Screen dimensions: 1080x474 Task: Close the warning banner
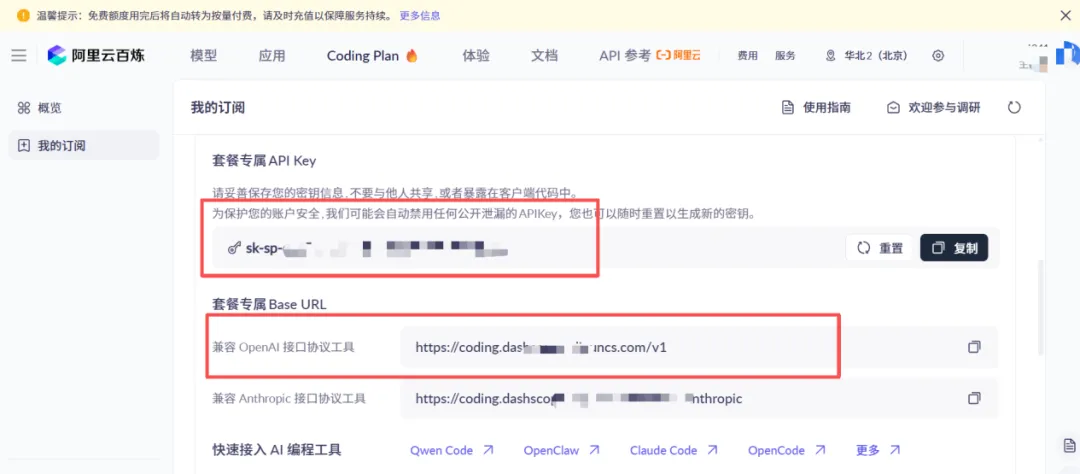[1064, 15]
